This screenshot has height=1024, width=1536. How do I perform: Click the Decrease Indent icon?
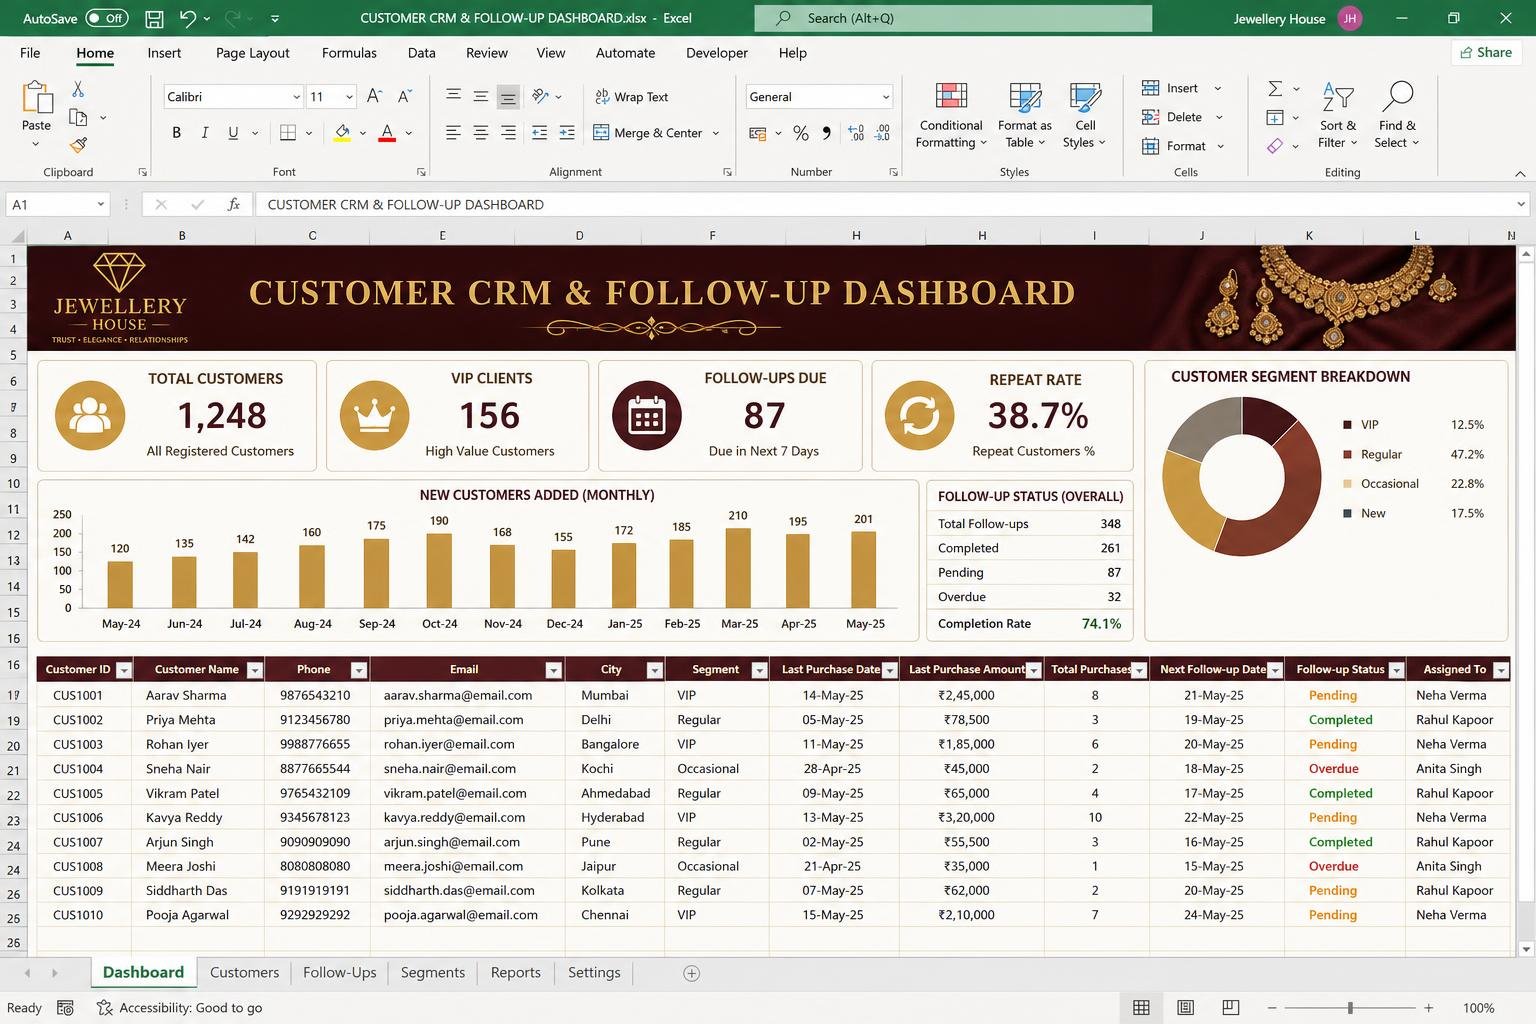(x=540, y=133)
